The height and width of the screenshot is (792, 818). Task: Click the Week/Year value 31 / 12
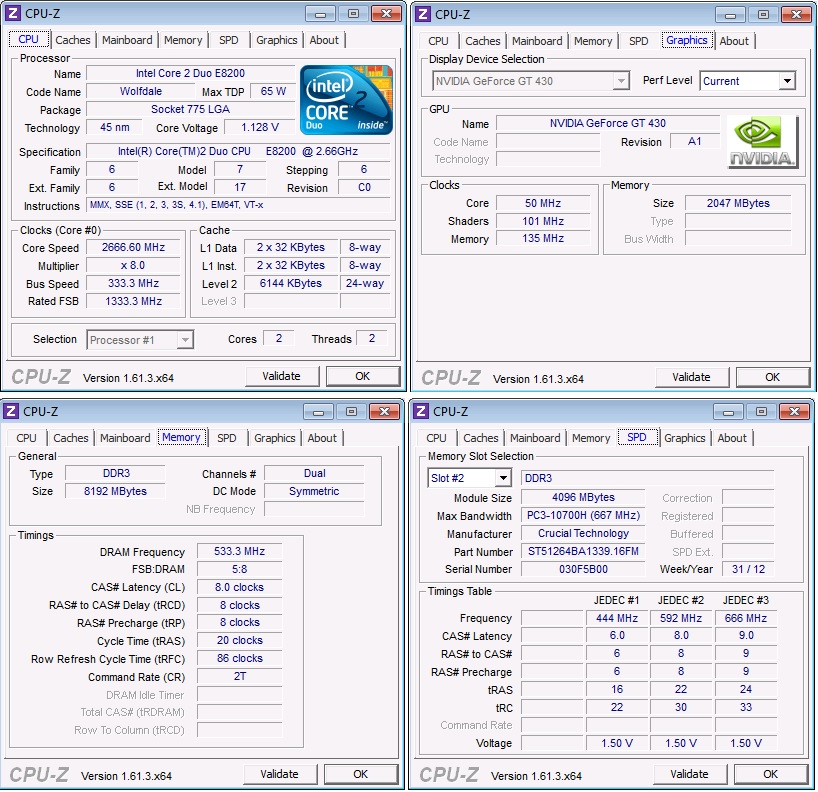(748, 569)
